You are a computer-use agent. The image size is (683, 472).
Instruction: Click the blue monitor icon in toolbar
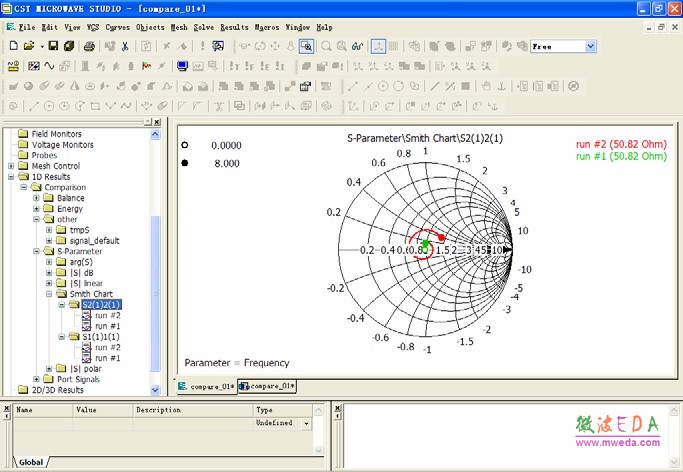click(182, 66)
